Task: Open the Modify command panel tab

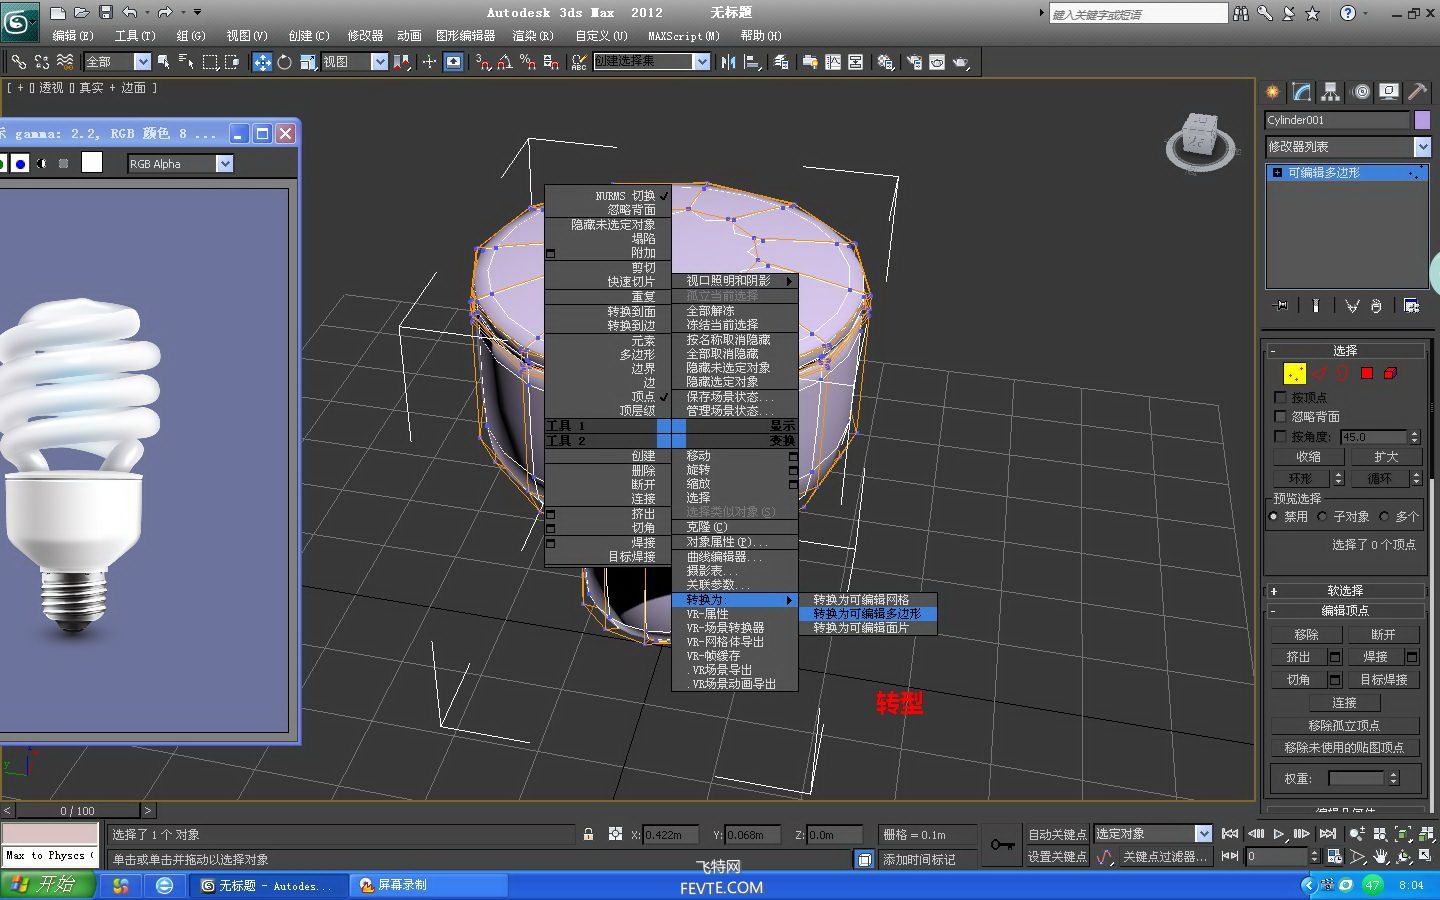Action: pyautogui.click(x=1302, y=92)
